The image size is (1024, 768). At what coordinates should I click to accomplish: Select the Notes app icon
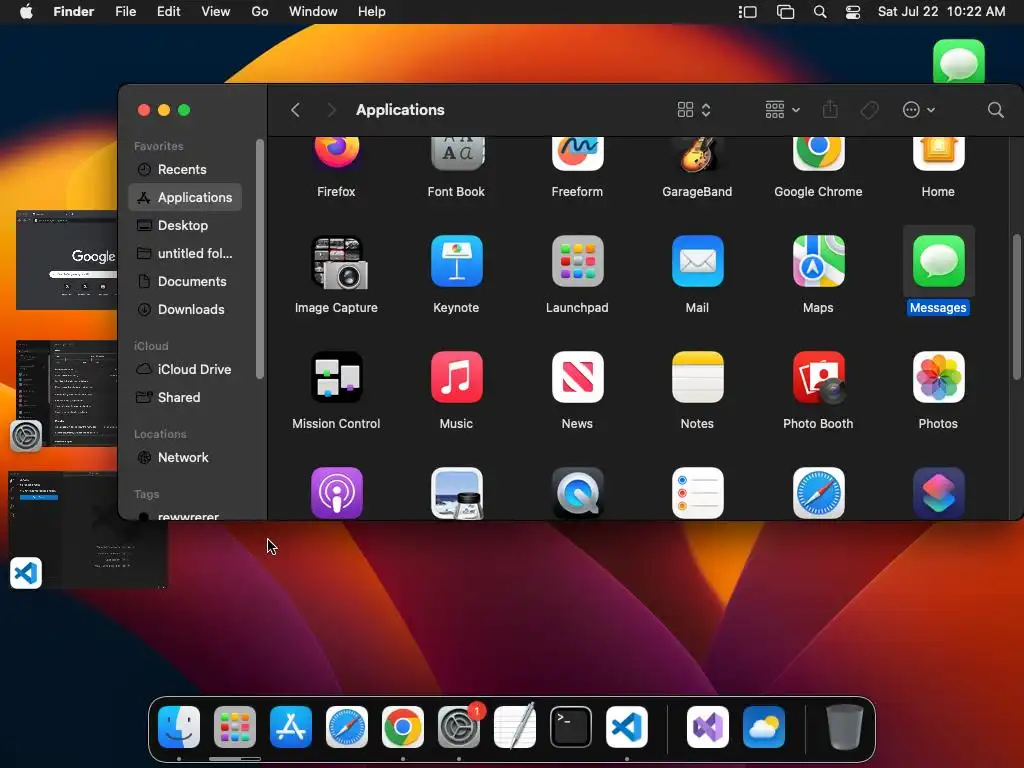tap(697, 377)
